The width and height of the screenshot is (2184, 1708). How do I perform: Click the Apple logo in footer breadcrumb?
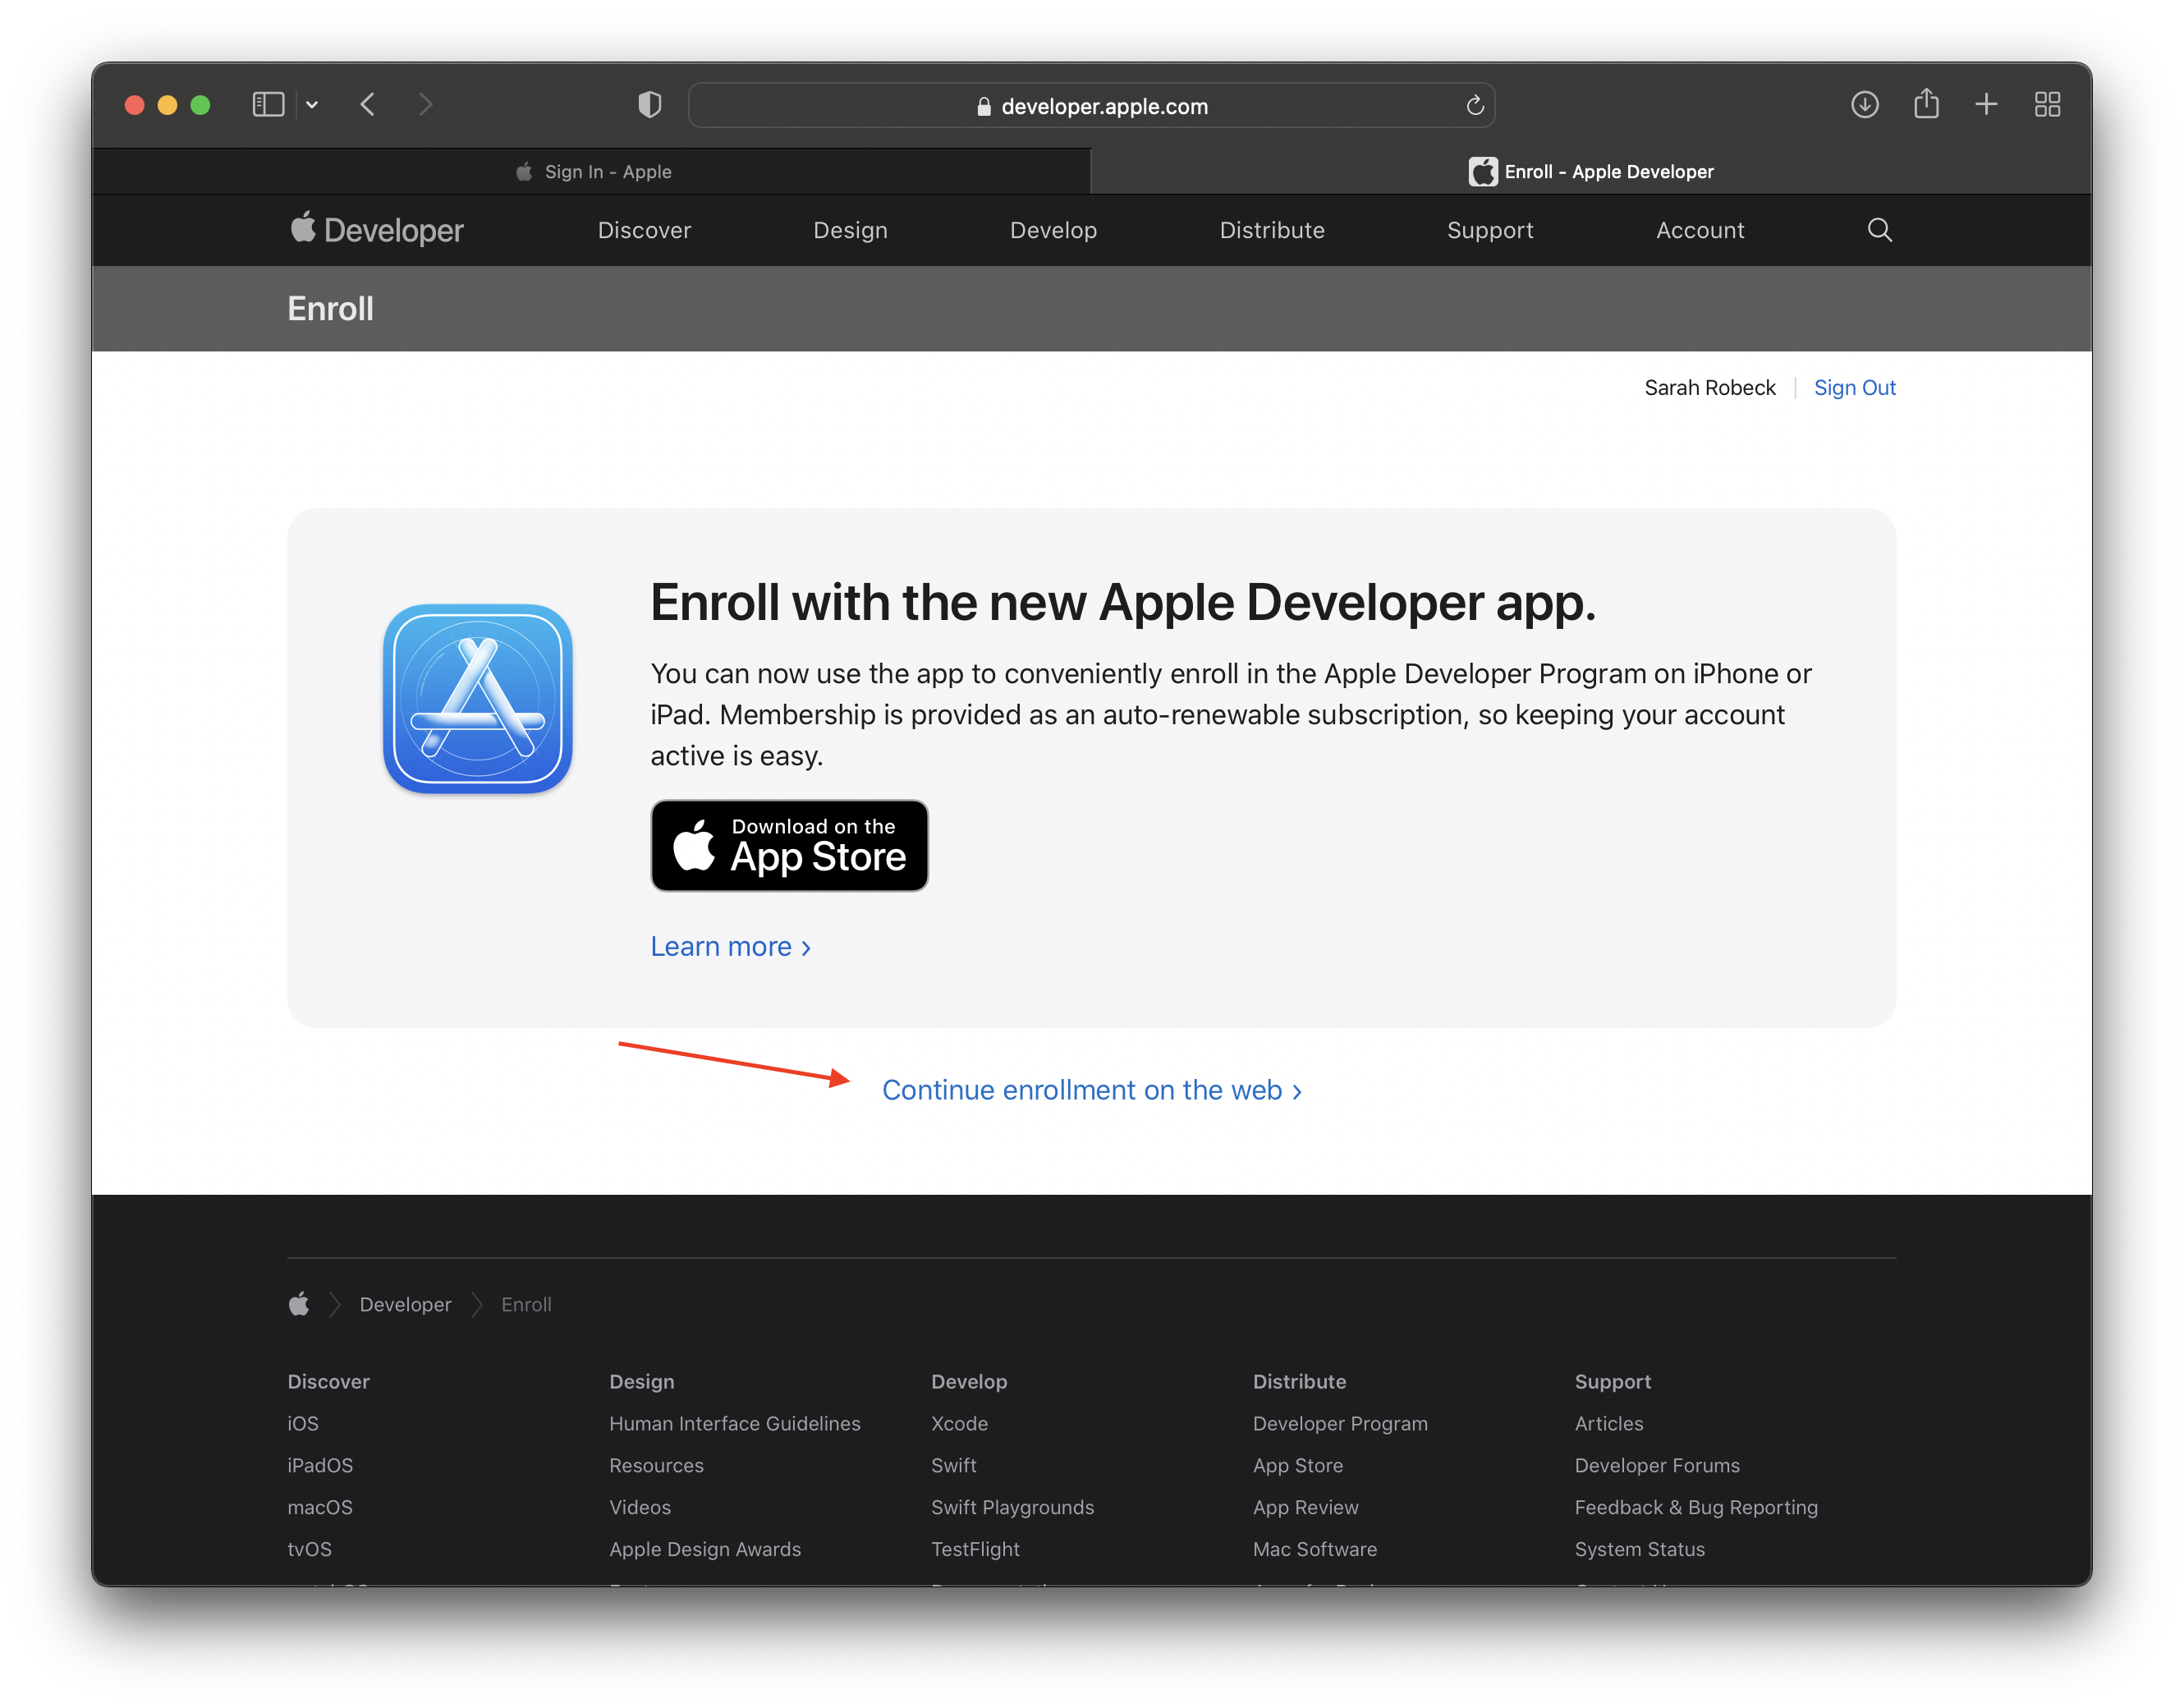(299, 1305)
